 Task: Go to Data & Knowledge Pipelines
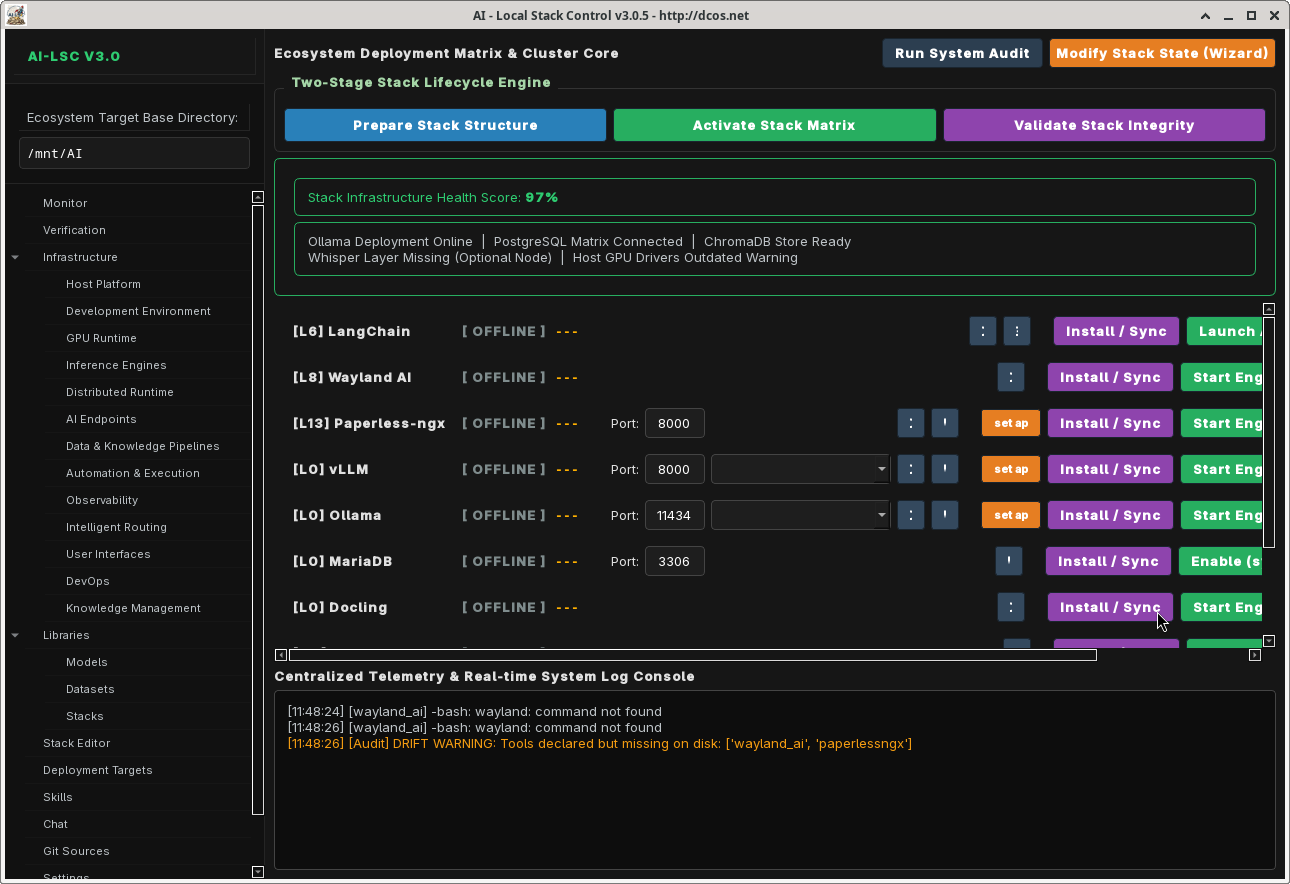pos(143,446)
